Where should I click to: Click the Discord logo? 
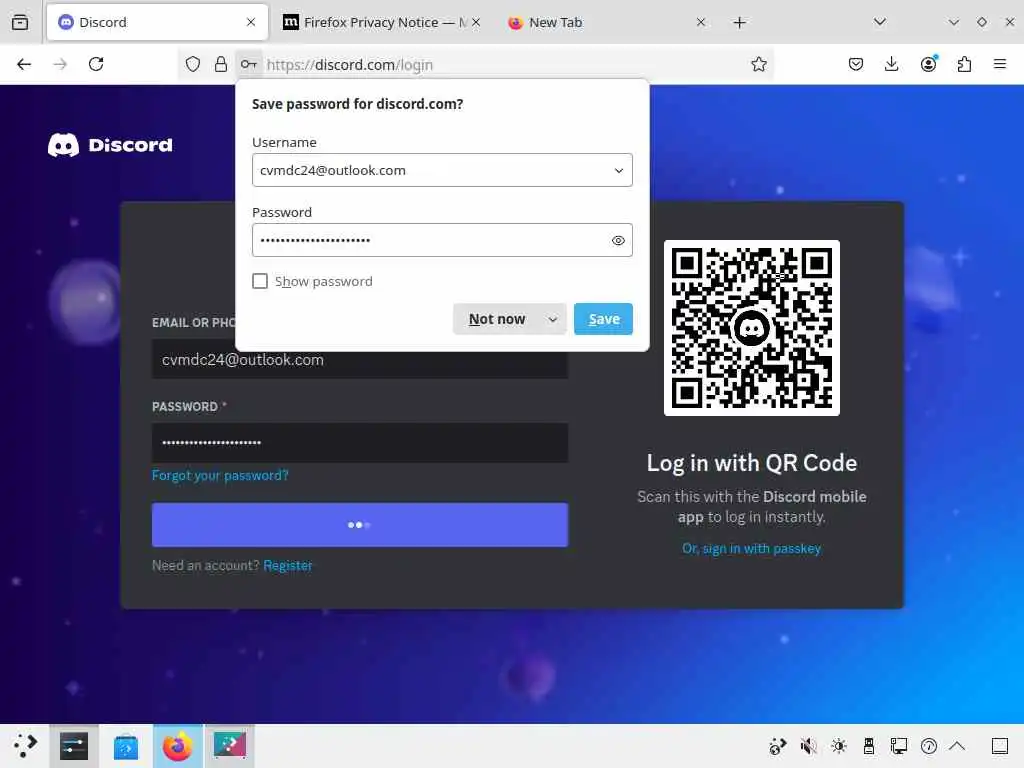[x=110, y=145]
